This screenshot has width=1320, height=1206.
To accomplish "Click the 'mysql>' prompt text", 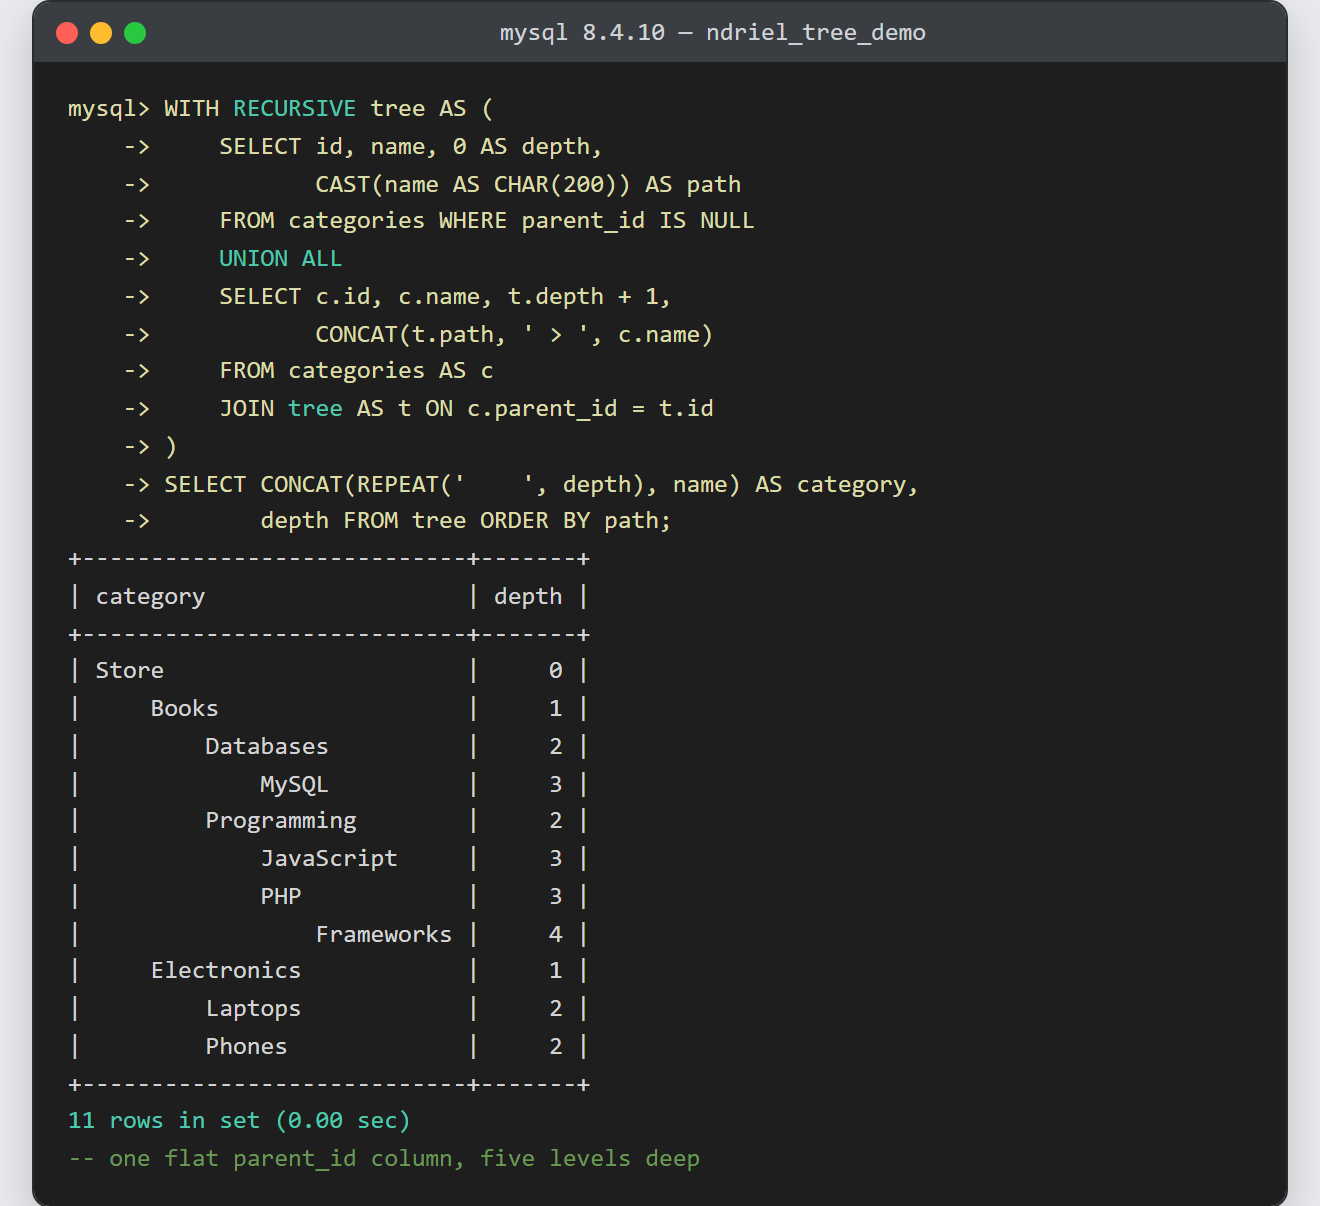I will (x=109, y=108).
